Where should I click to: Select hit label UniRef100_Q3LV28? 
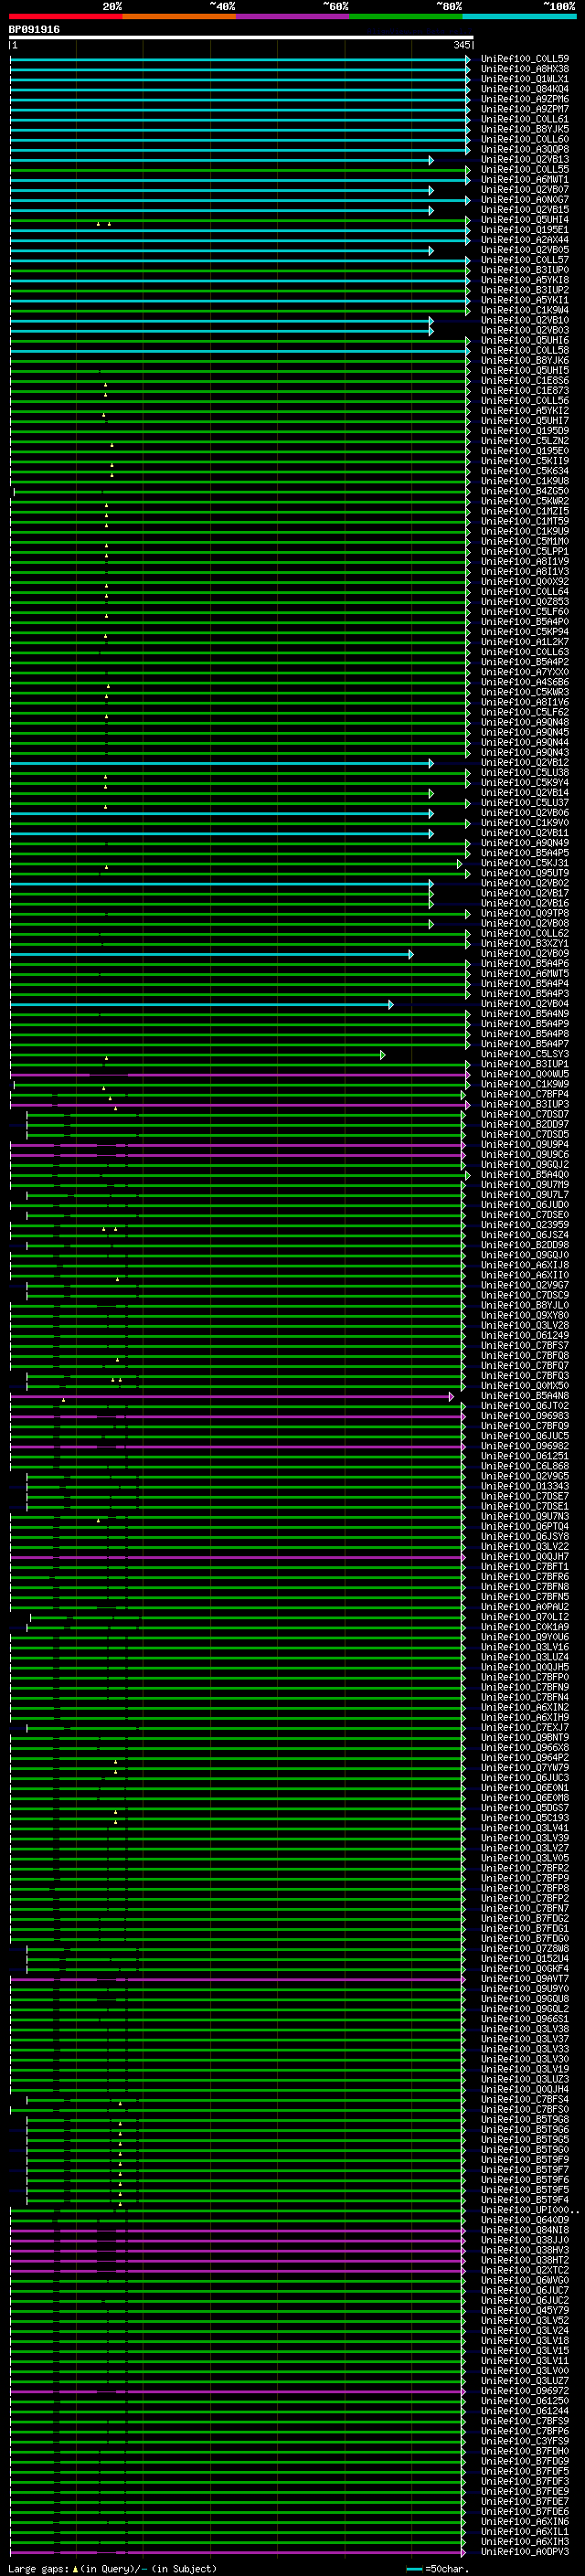pyautogui.click(x=525, y=1325)
